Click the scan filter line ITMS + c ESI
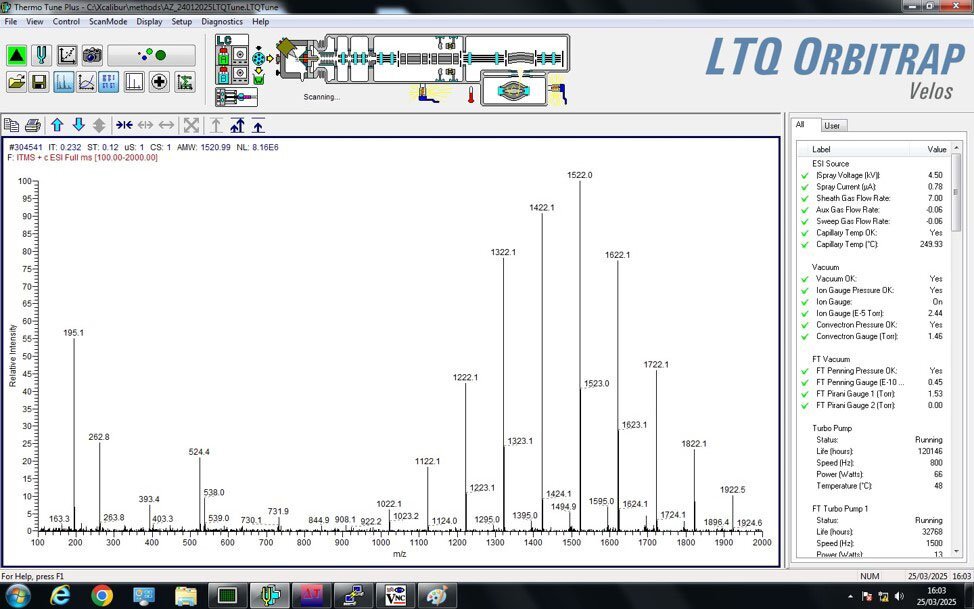 [x=83, y=158]
